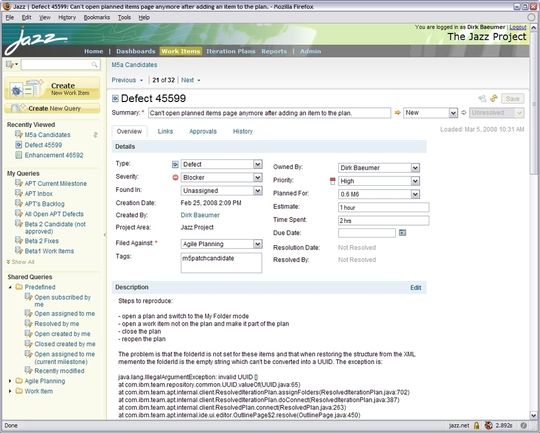Click the lock security icon in status bar
Screen dimensions: 540x433
(476, 425)
